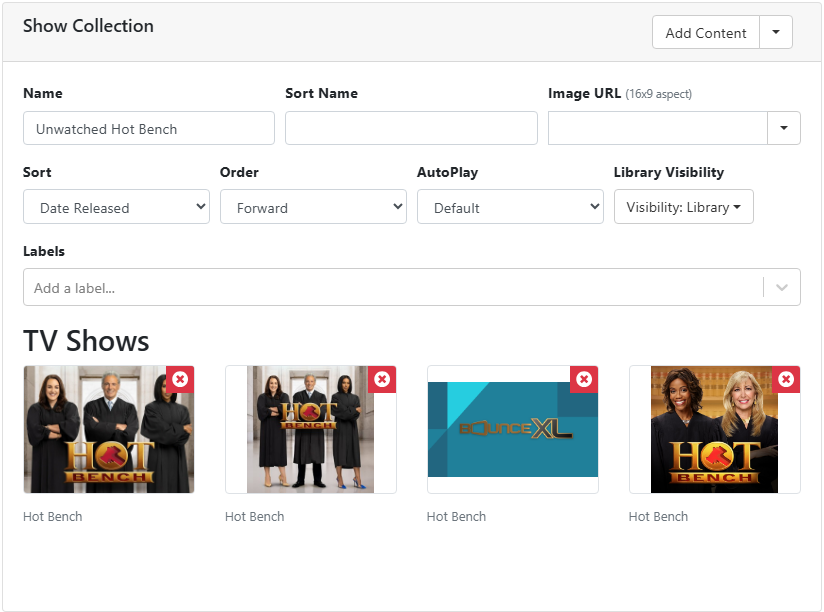824x612 pixels.
Task: Click the Name input field
Action: click(x=148, y=128)
